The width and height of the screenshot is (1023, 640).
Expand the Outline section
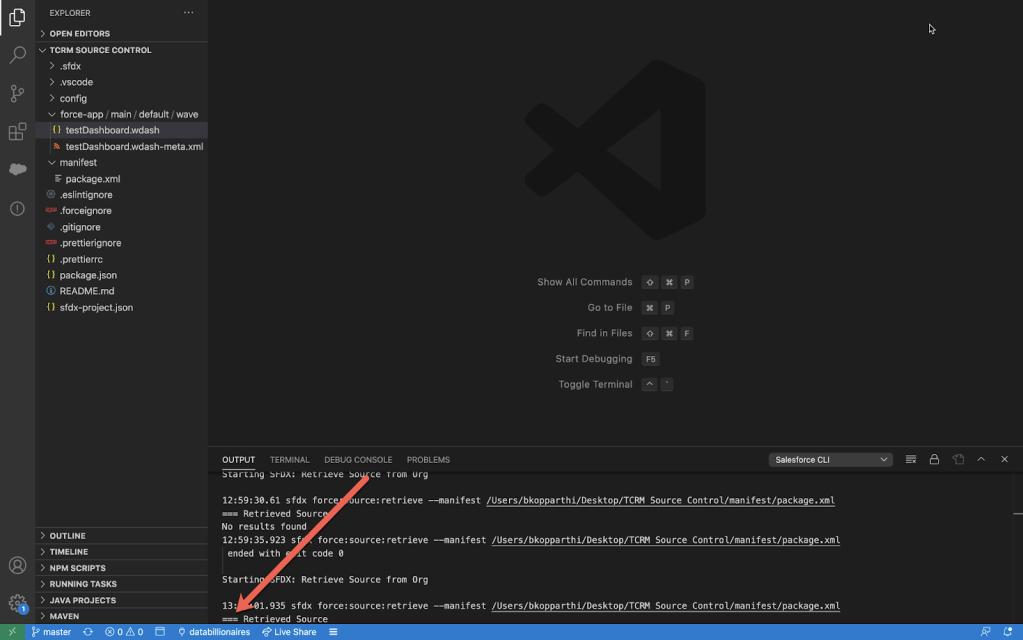67,536
